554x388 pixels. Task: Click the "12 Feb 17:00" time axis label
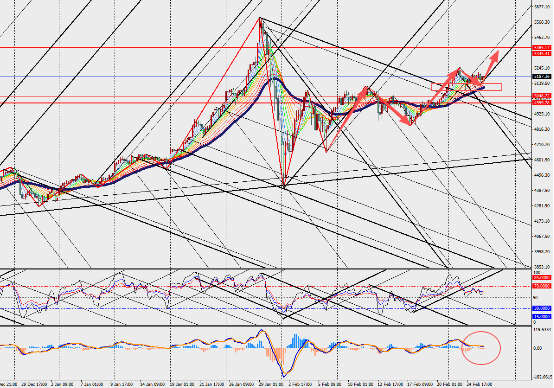390,383
